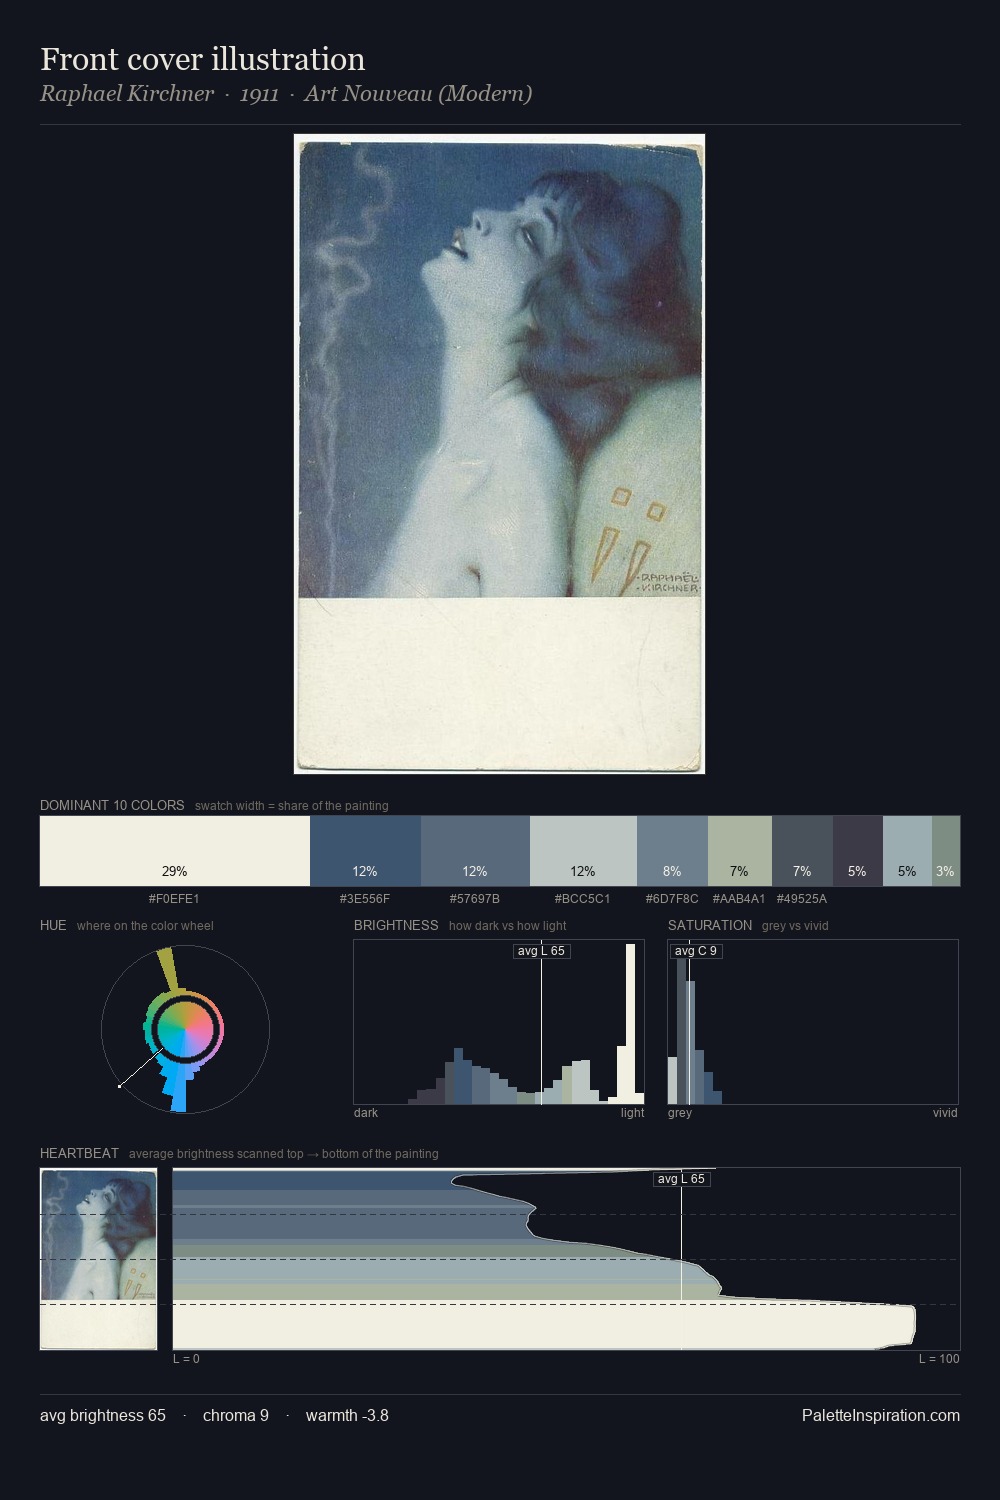Click the dark axis label under Brightness

[366, 1113]
